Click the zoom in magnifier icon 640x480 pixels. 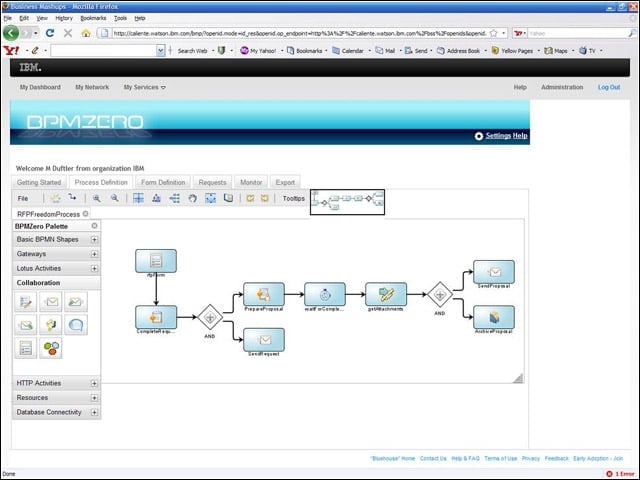pyautogui.click(x=97, y=198)
